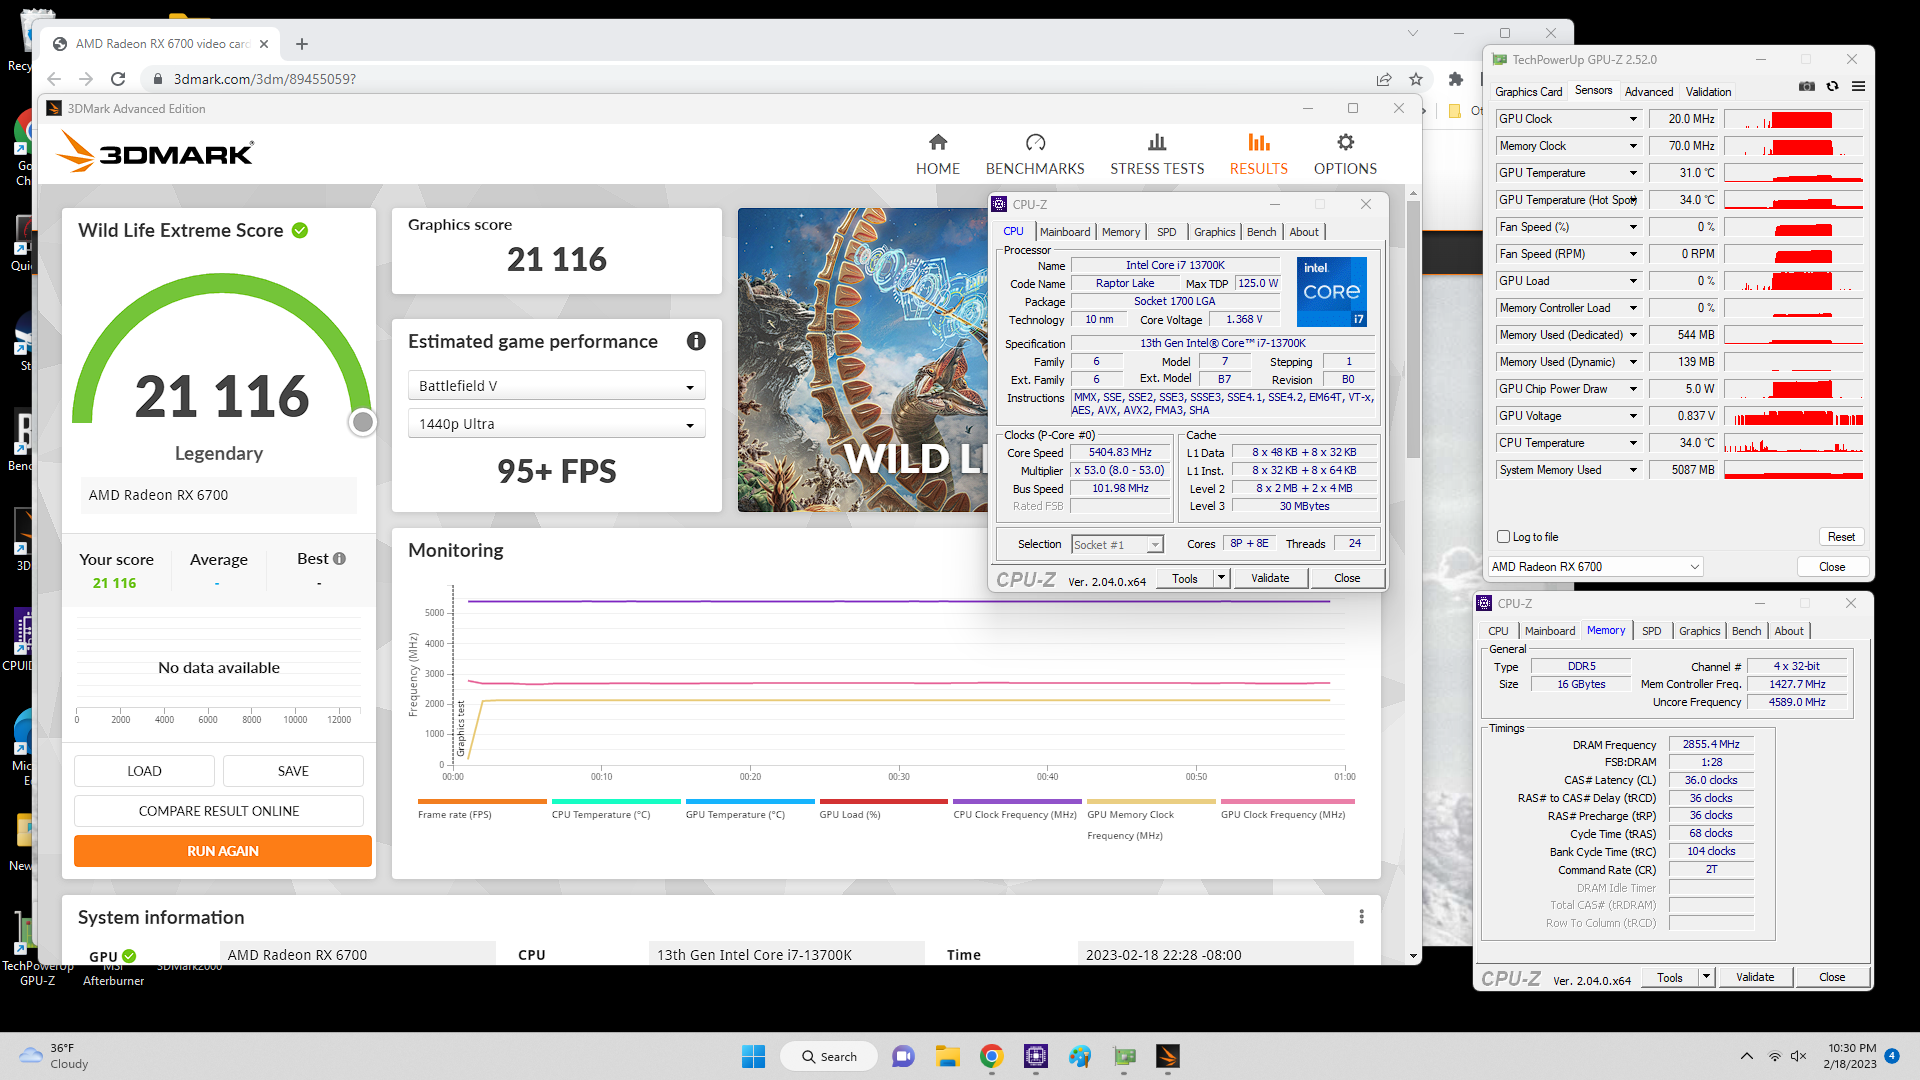
Task: Reload the 3dmark.com page in Chrome
Action: 118,79
